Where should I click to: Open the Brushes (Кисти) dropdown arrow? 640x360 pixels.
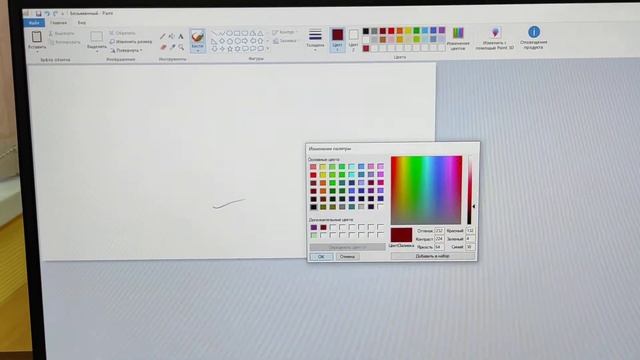pos(198,51)
